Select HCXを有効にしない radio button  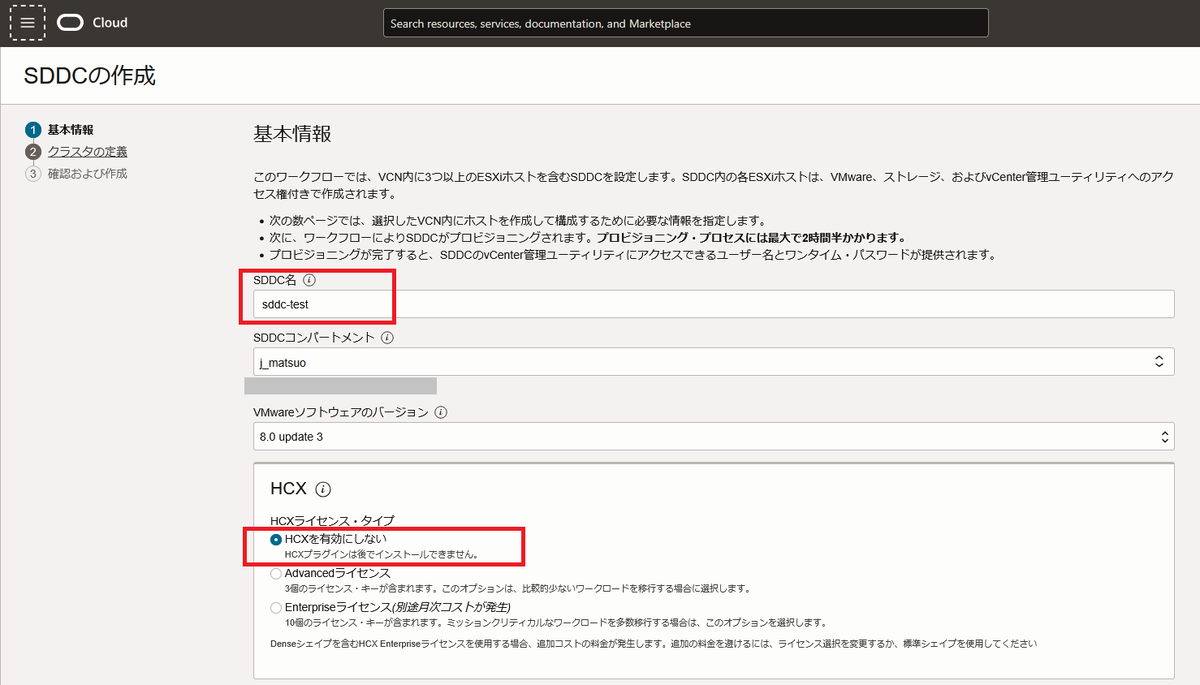(x=277, y=539)
